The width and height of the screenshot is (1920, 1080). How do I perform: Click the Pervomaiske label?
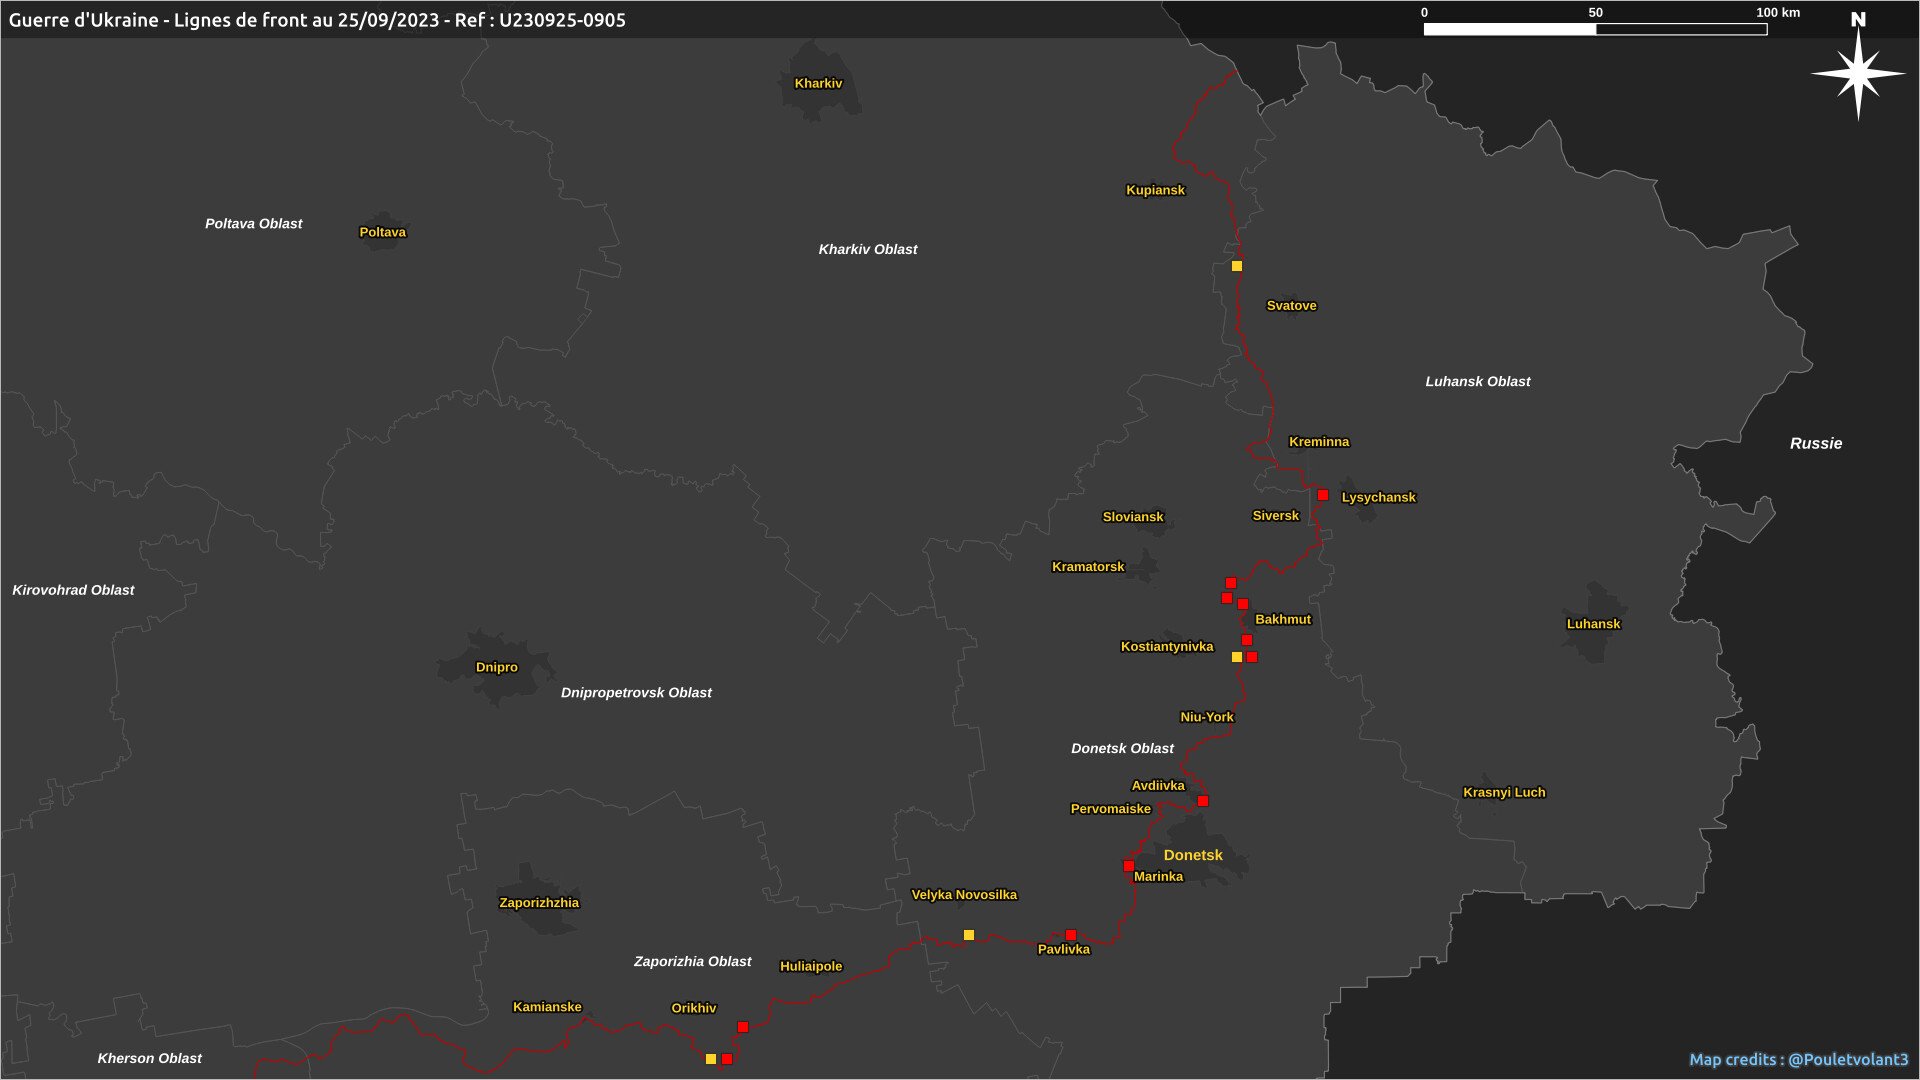pos(1110,808)
